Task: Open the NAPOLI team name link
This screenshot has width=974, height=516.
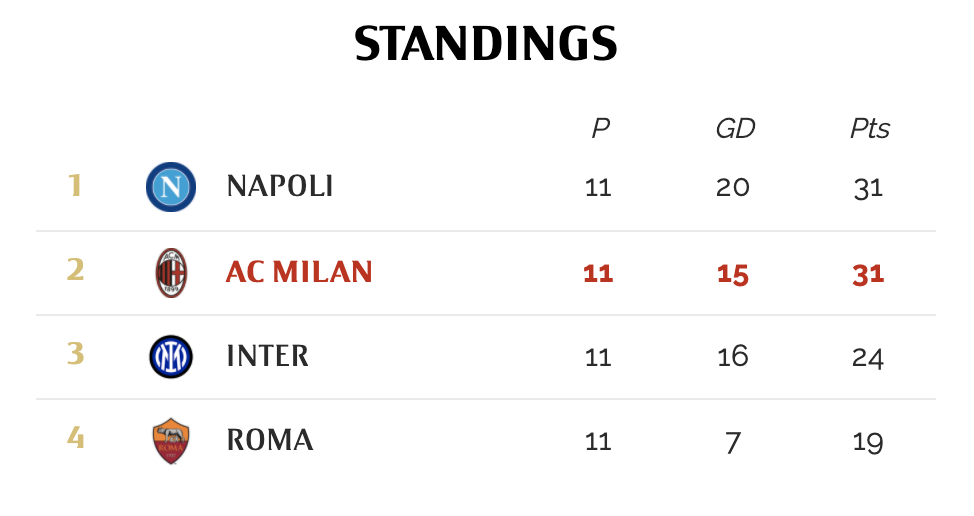Action: tap(280, 187)
